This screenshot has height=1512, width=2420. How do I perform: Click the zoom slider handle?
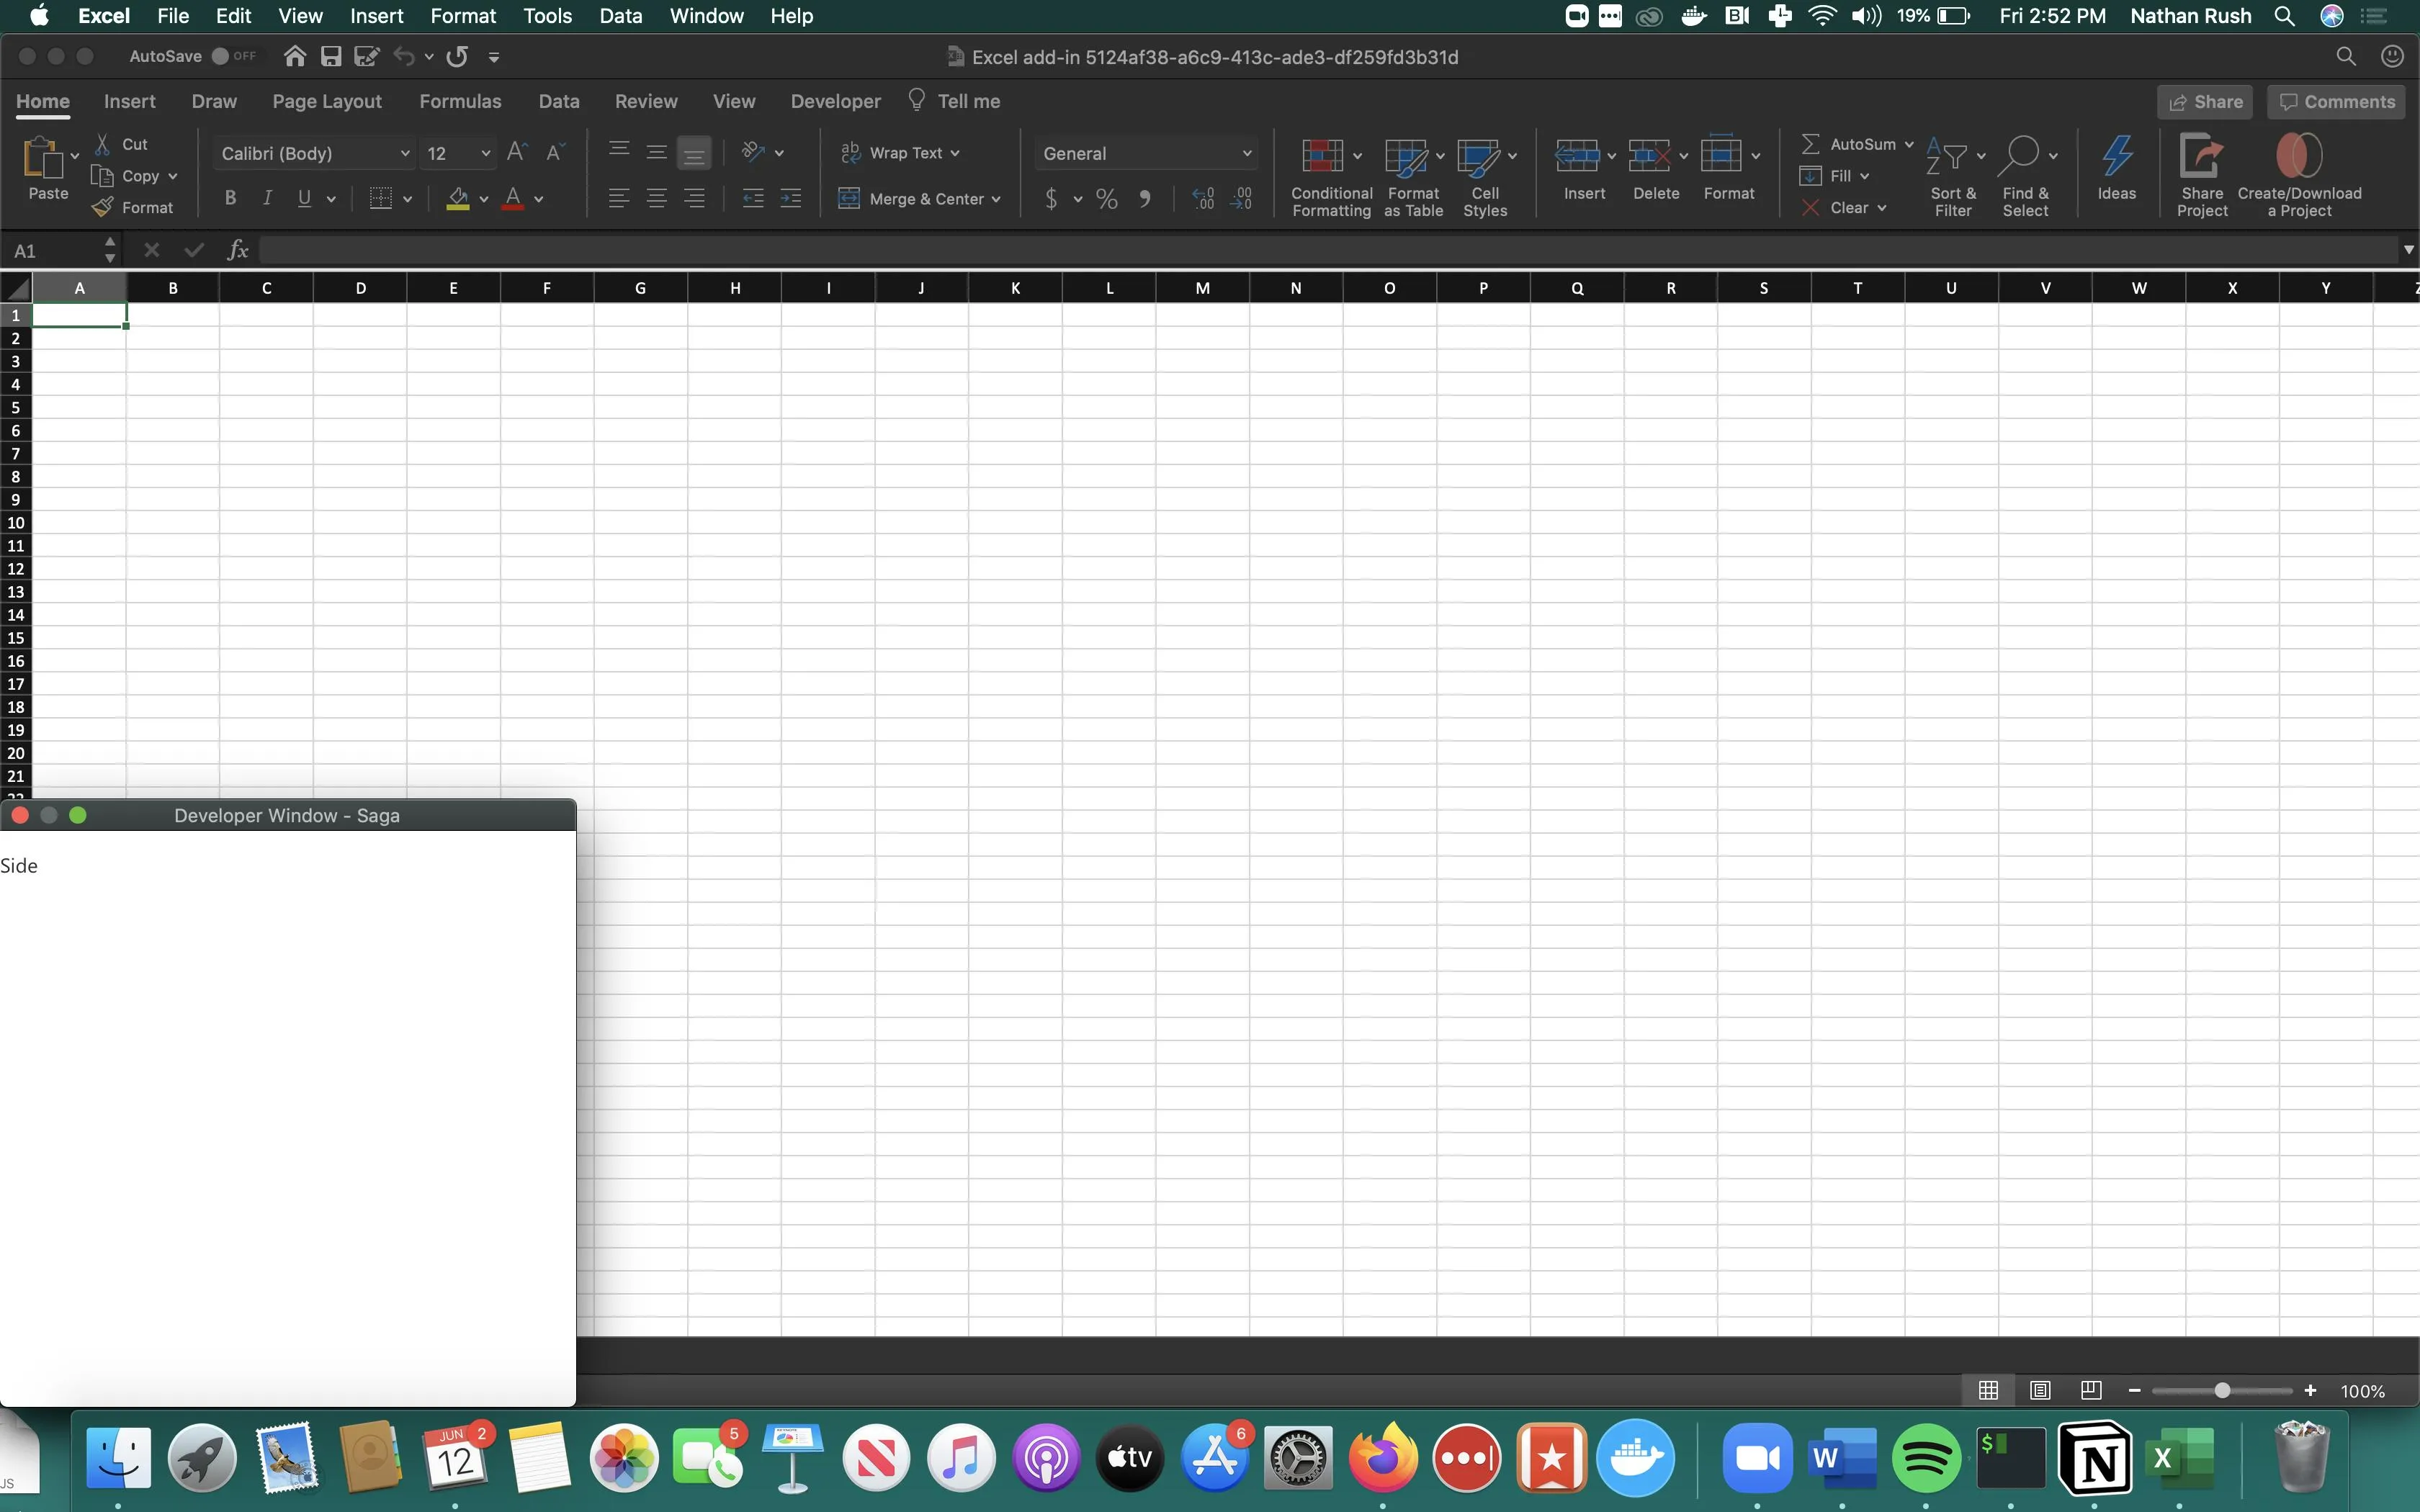[x=2222, y=1390]
